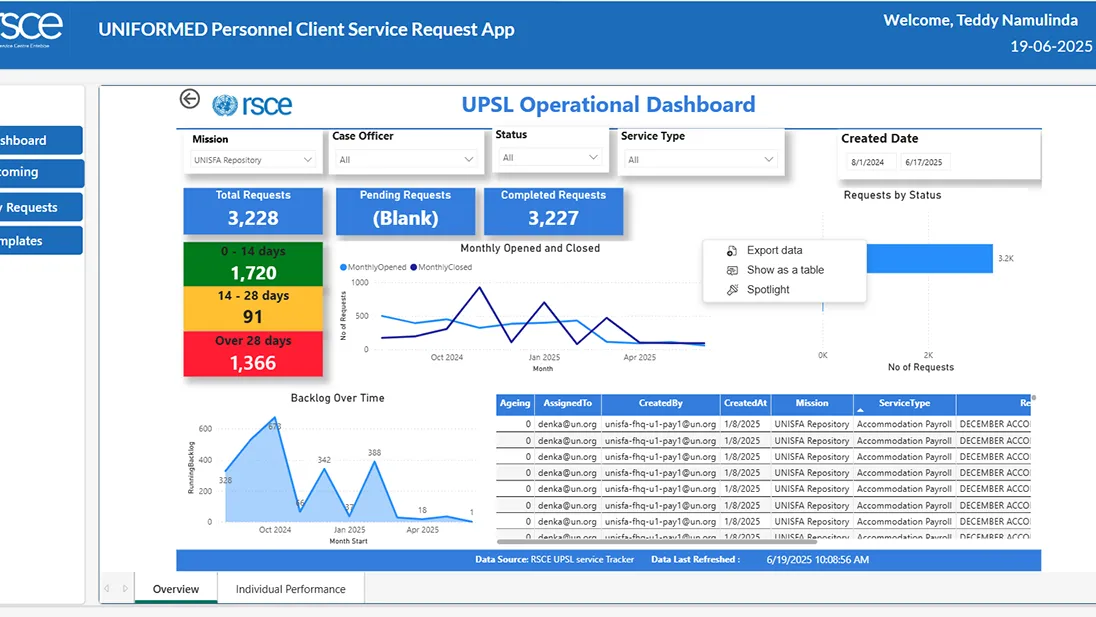Open the Case Officer dropdown

(x=406, y=160)
